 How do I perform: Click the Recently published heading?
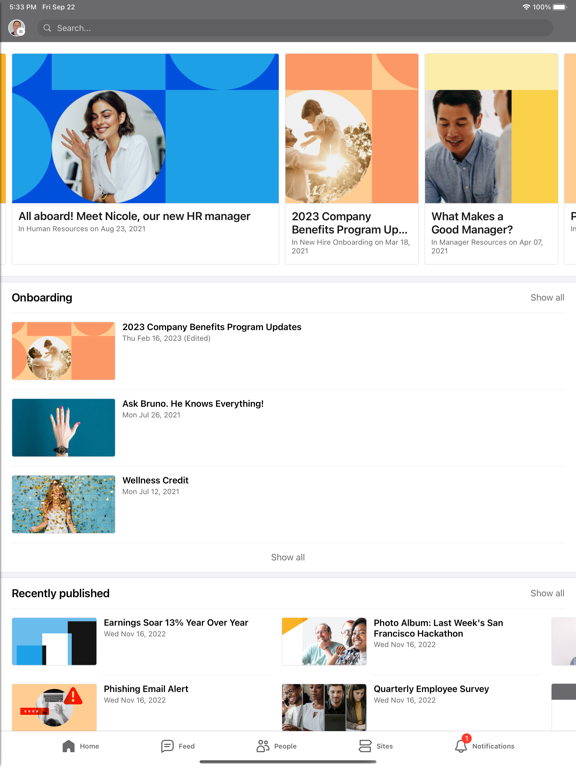61,593
